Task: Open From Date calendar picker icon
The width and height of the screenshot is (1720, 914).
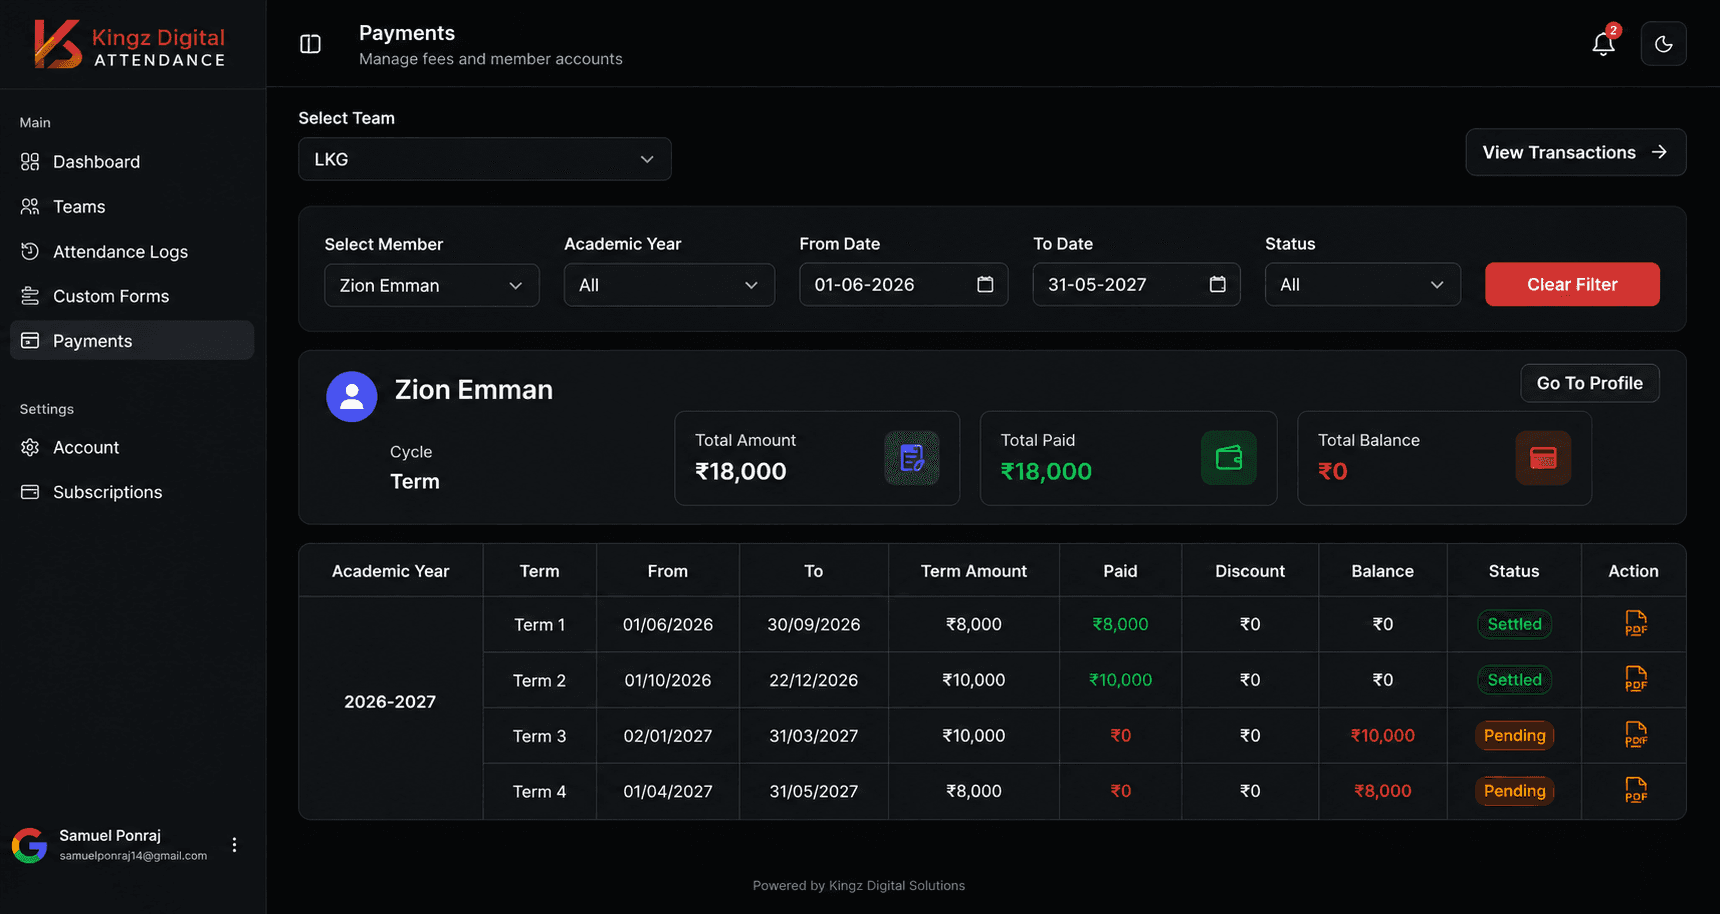Action: click(x=985, y=284)
